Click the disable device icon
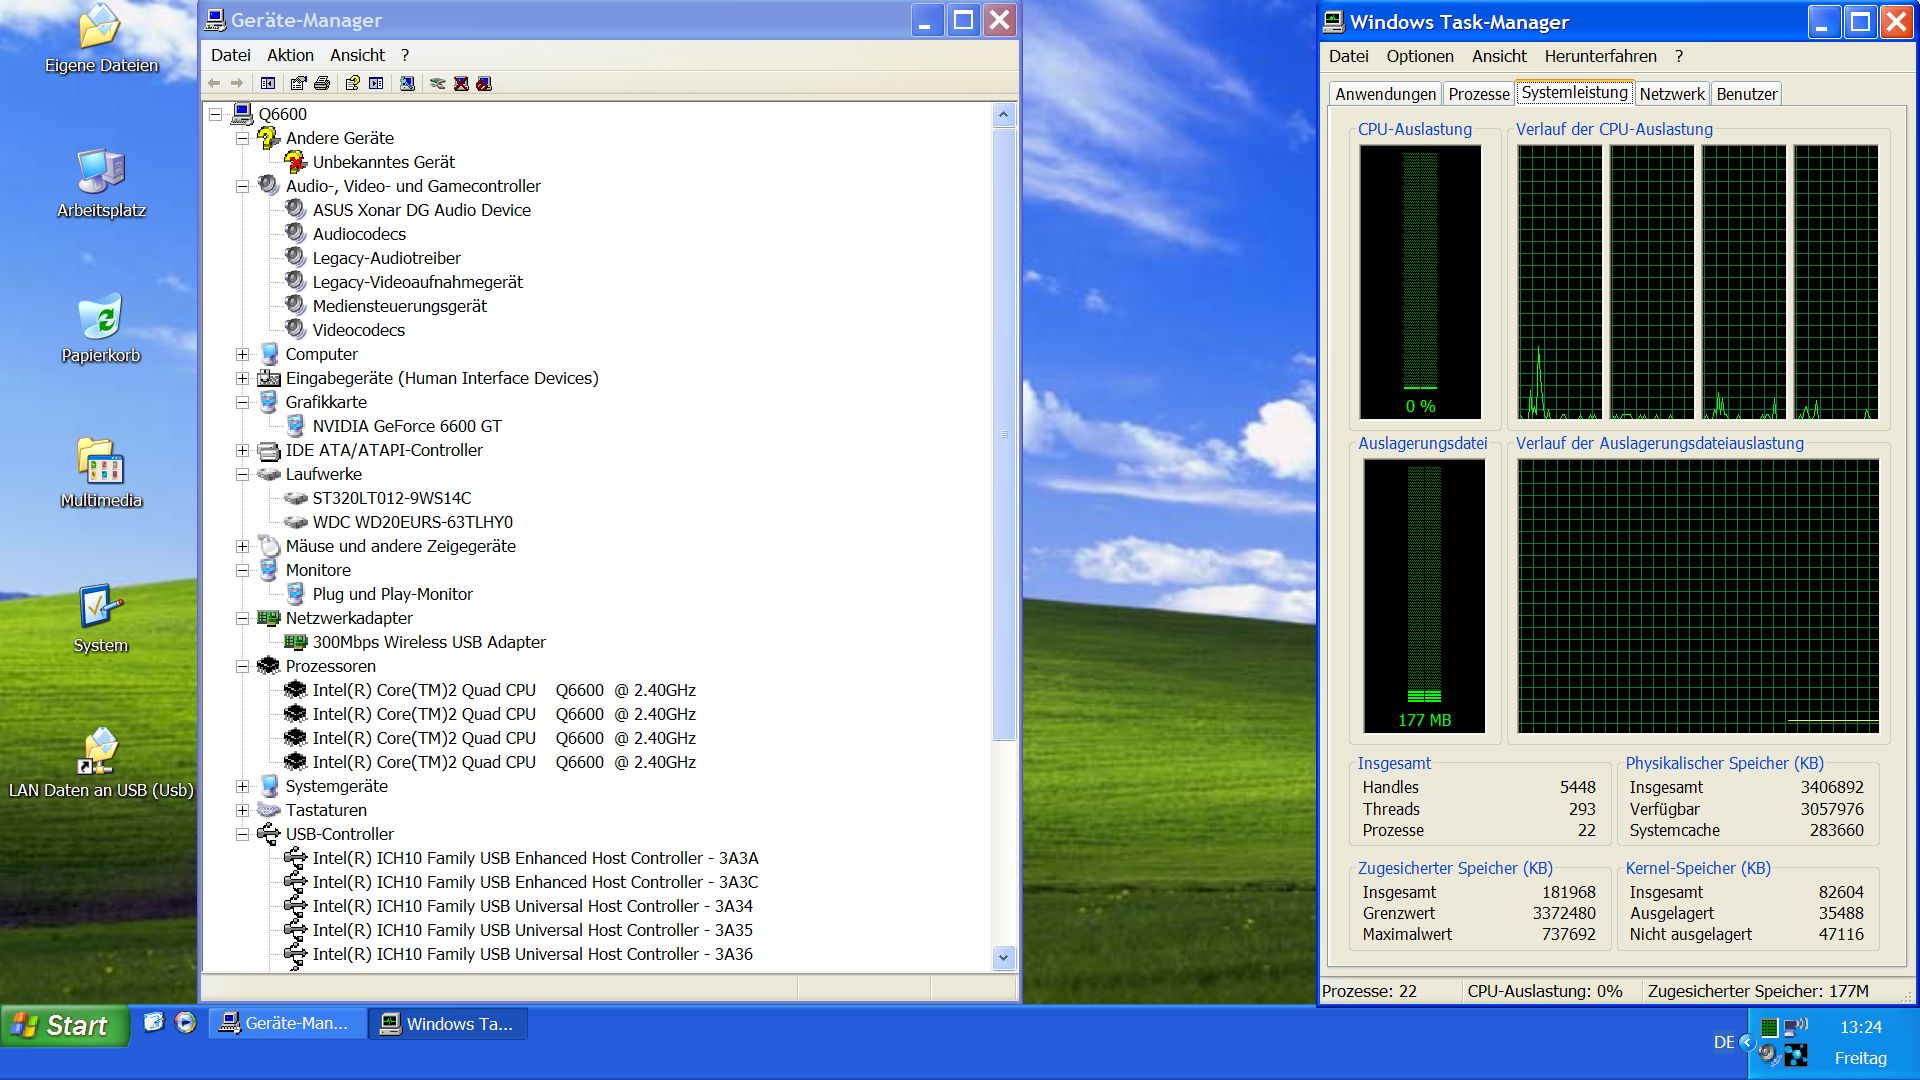The image size is (1920, 1080). pos(484,83)
